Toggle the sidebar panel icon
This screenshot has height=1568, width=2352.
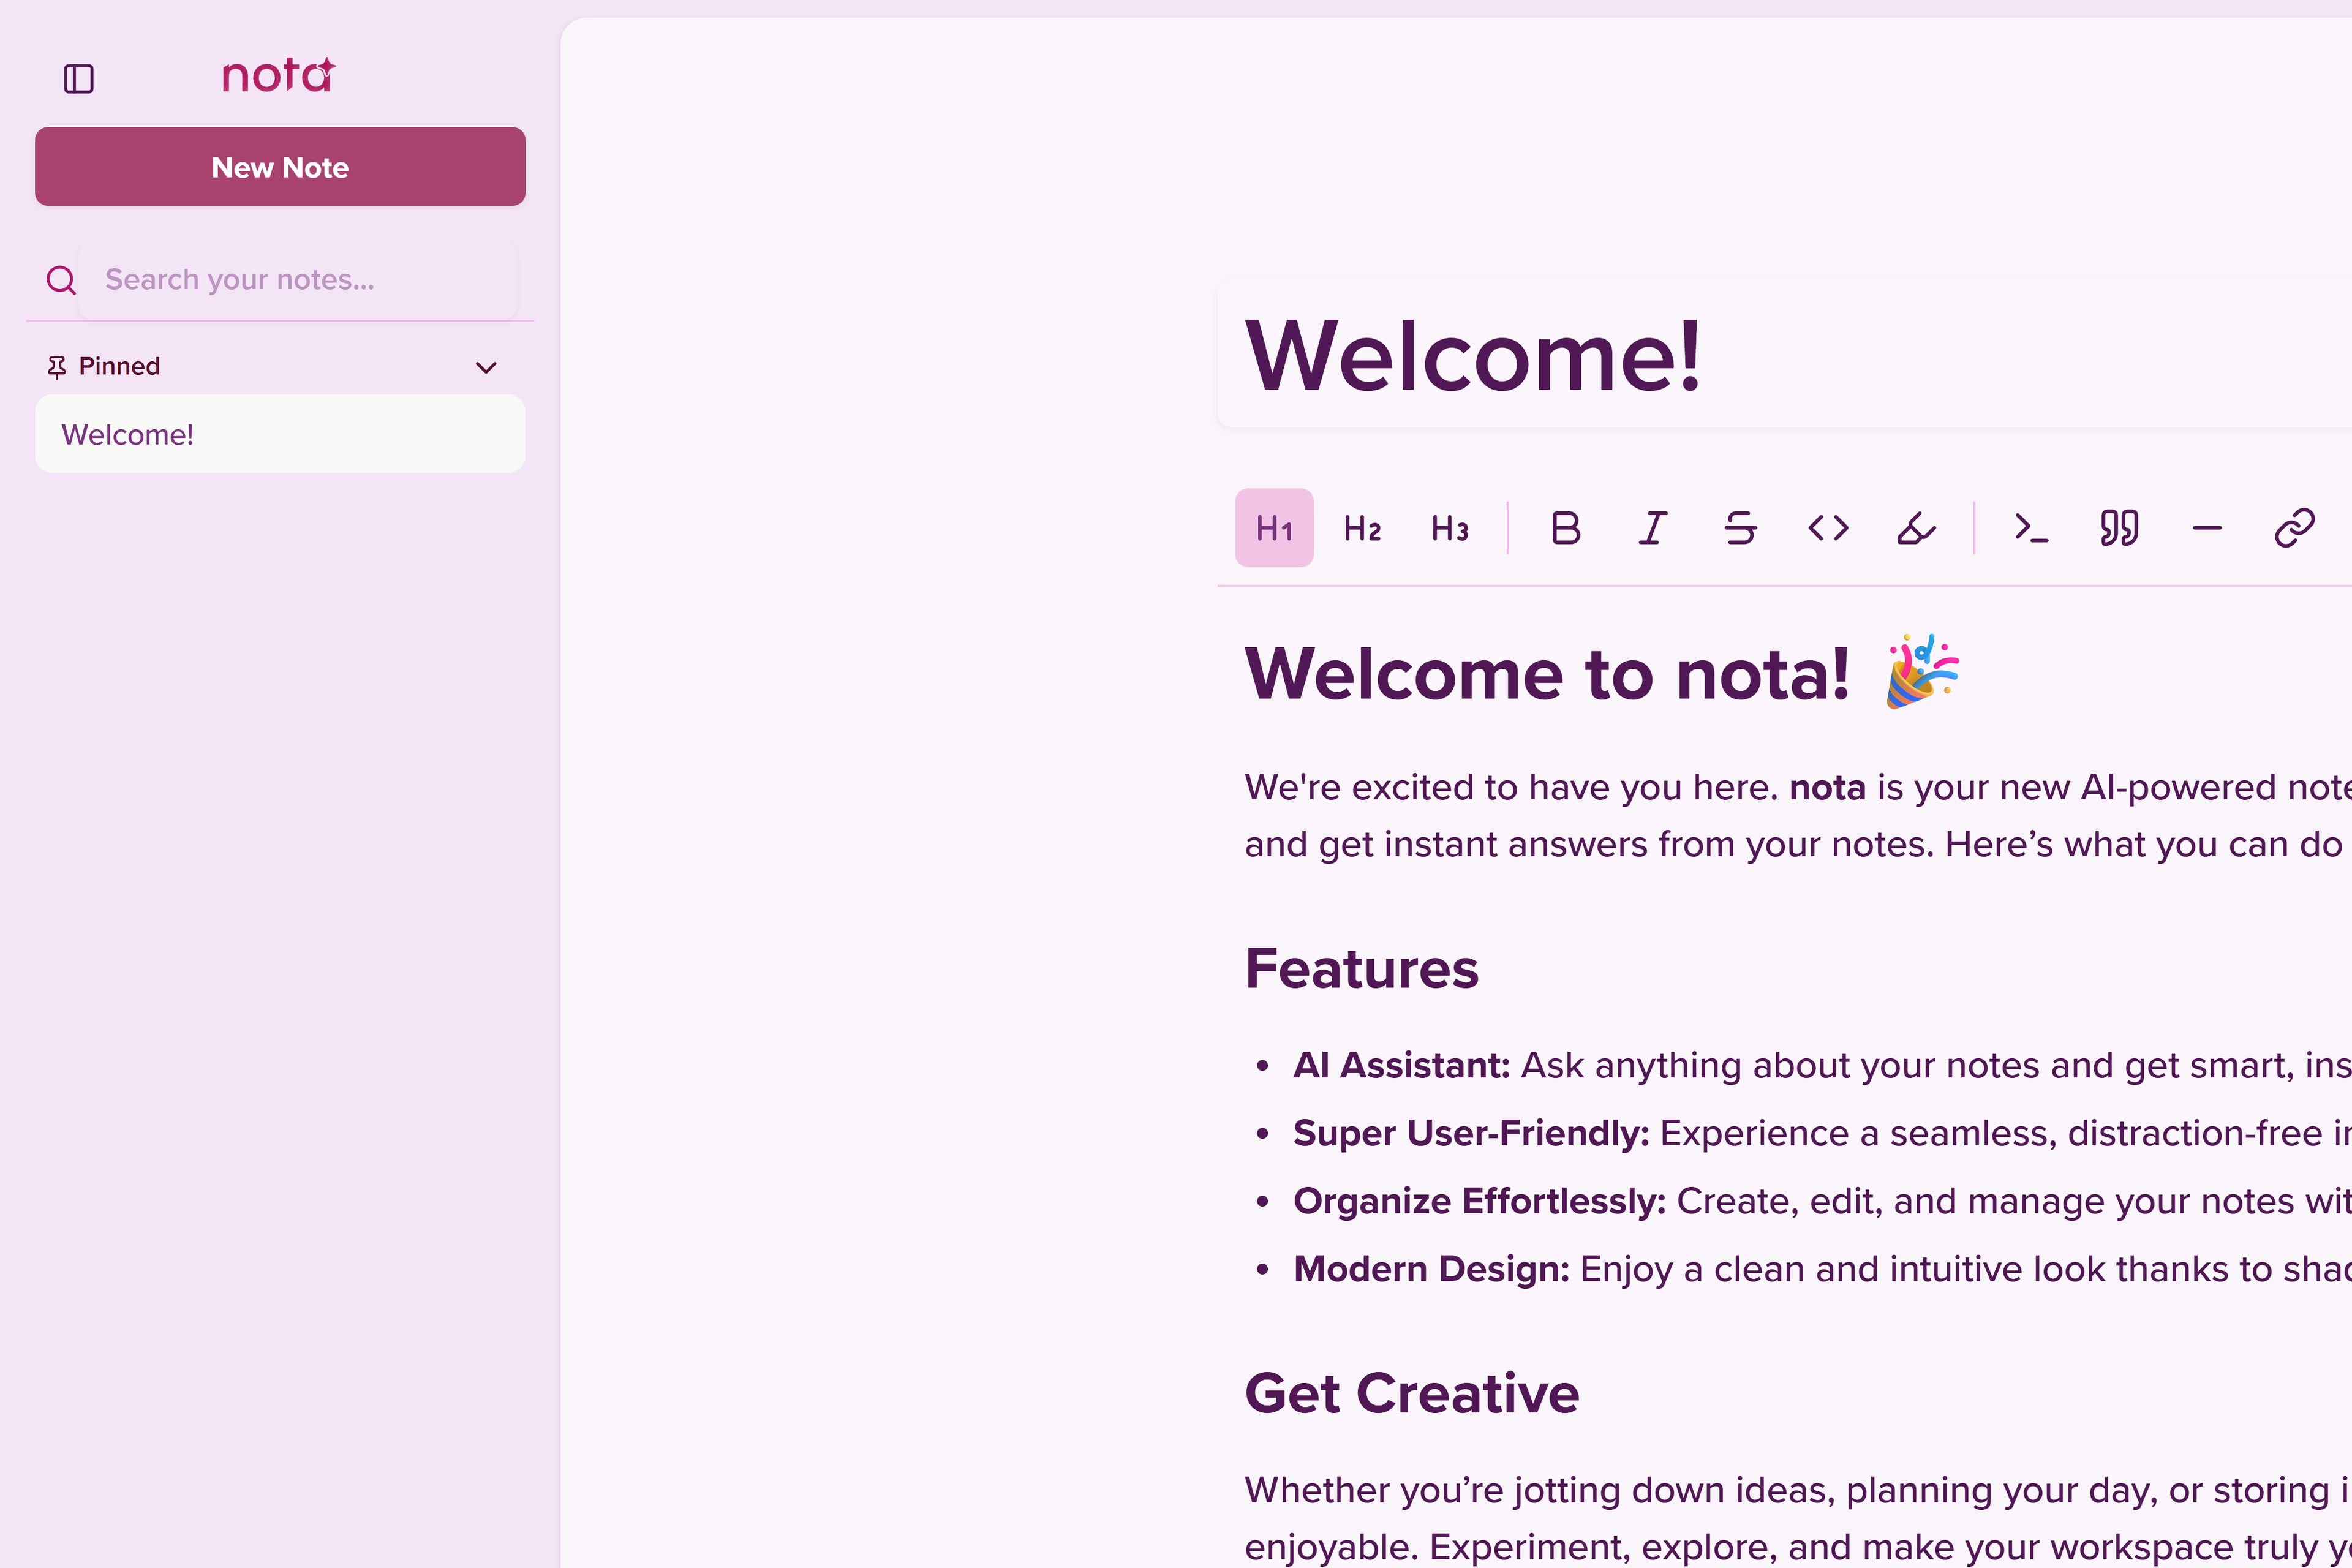(x=78, y=78)
